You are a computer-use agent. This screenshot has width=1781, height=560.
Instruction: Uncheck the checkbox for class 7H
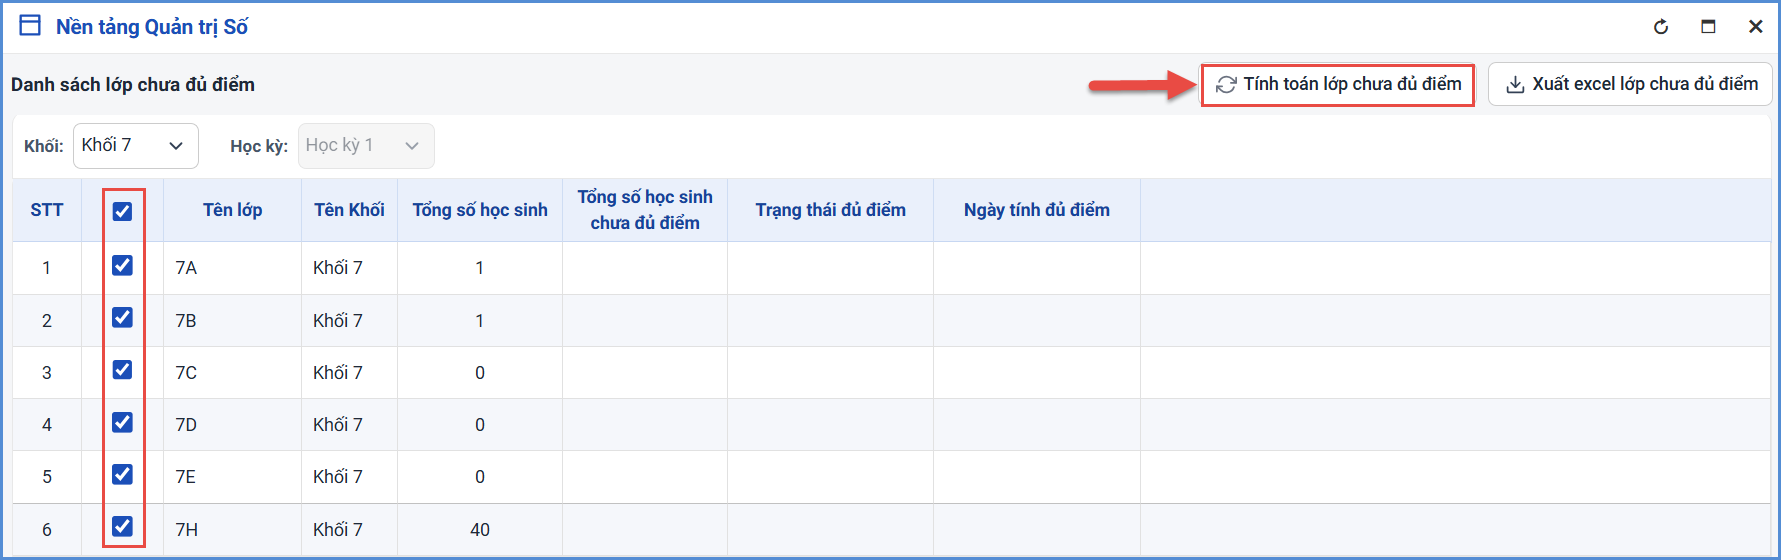click(x=122, y=526)
